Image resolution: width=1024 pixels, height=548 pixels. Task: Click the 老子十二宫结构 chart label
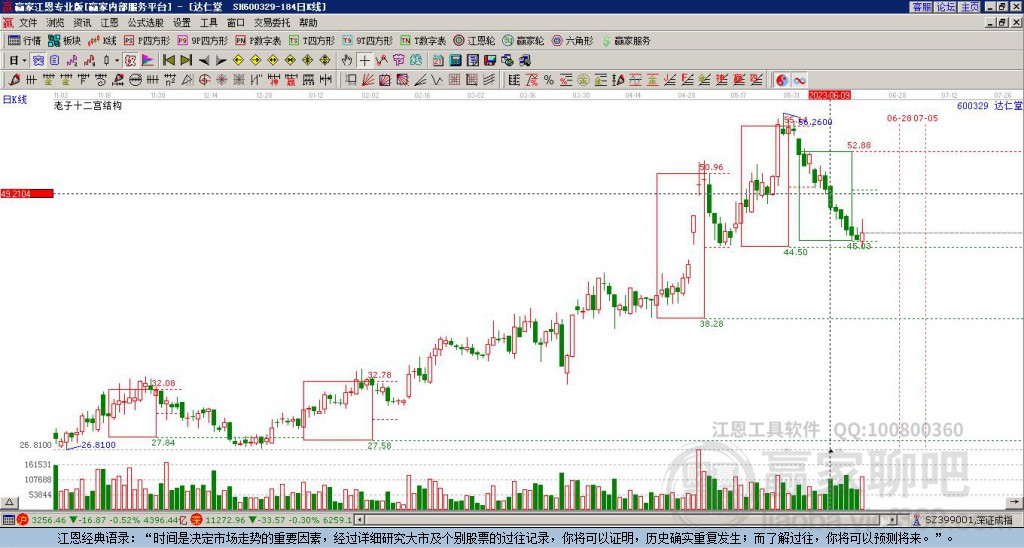tap(88, 105)
